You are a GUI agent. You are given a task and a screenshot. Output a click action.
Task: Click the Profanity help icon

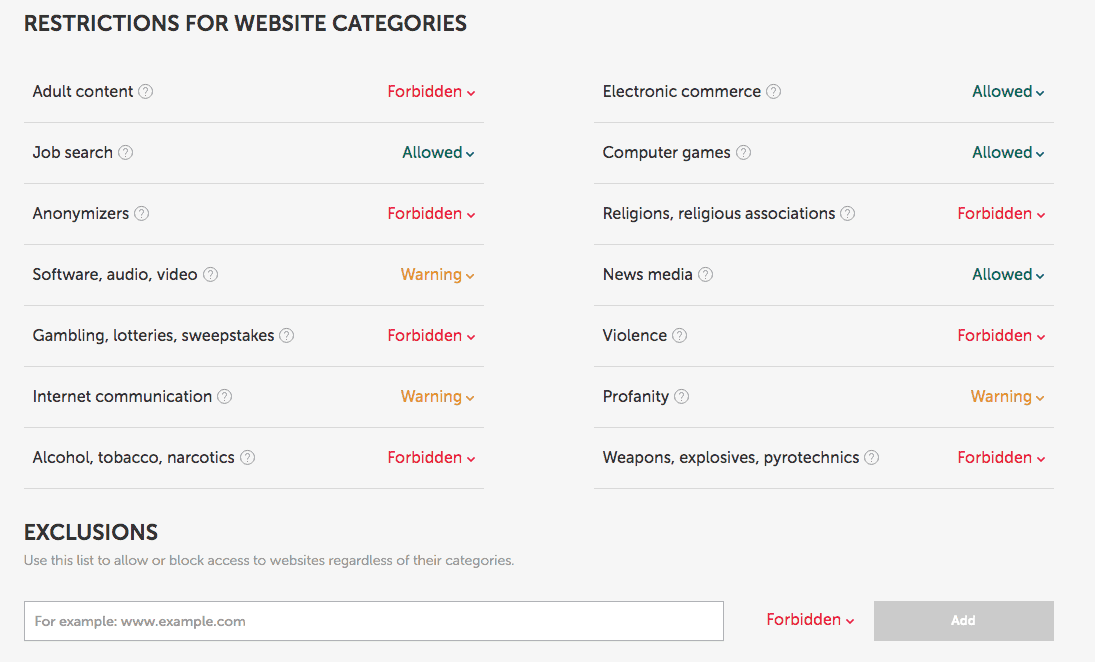[682, 397]
